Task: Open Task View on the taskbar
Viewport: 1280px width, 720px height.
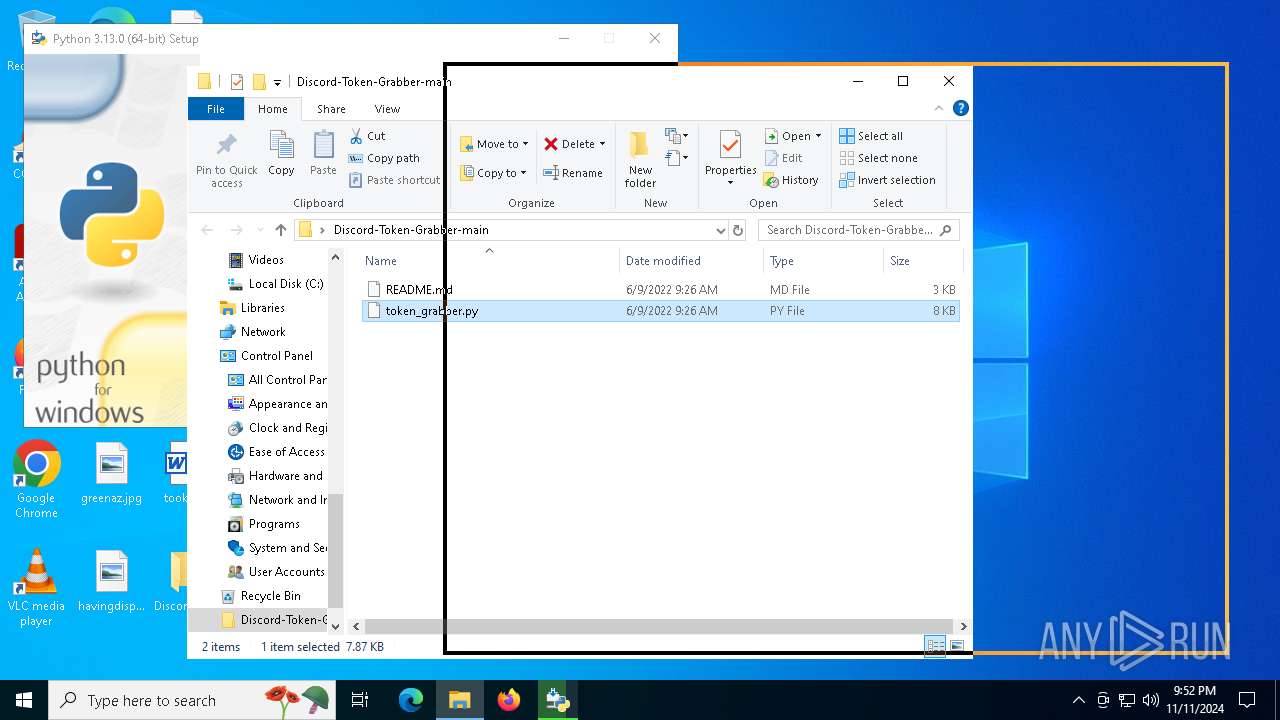Action: (x=360, y=700)
